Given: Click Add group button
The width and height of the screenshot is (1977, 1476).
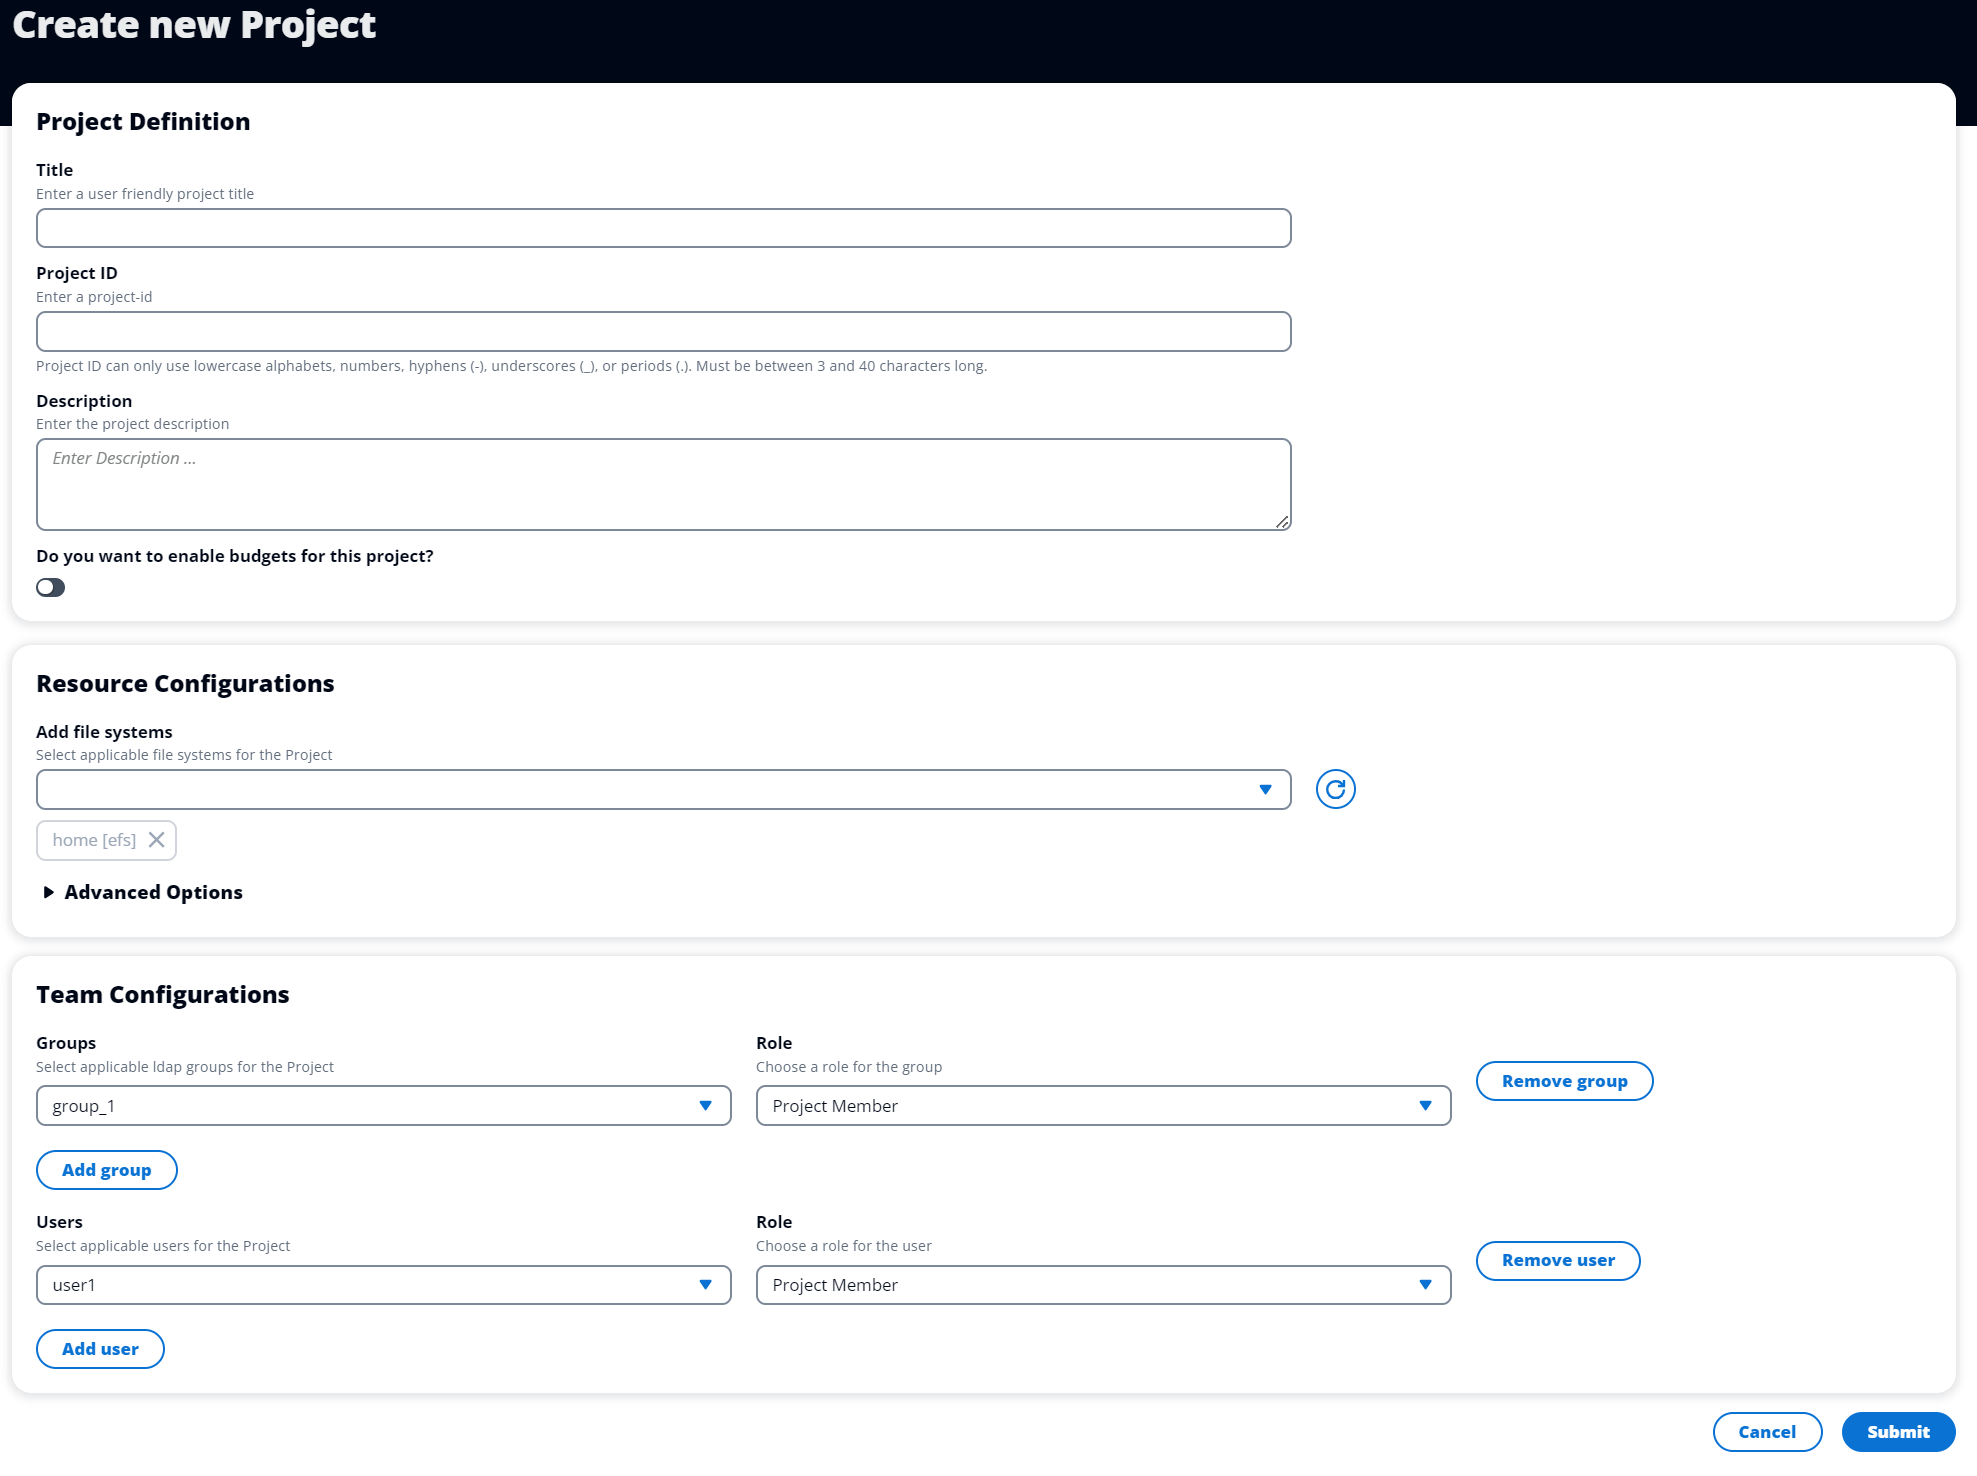Looking at the screenshot, I should click(x=107, y=1169).
